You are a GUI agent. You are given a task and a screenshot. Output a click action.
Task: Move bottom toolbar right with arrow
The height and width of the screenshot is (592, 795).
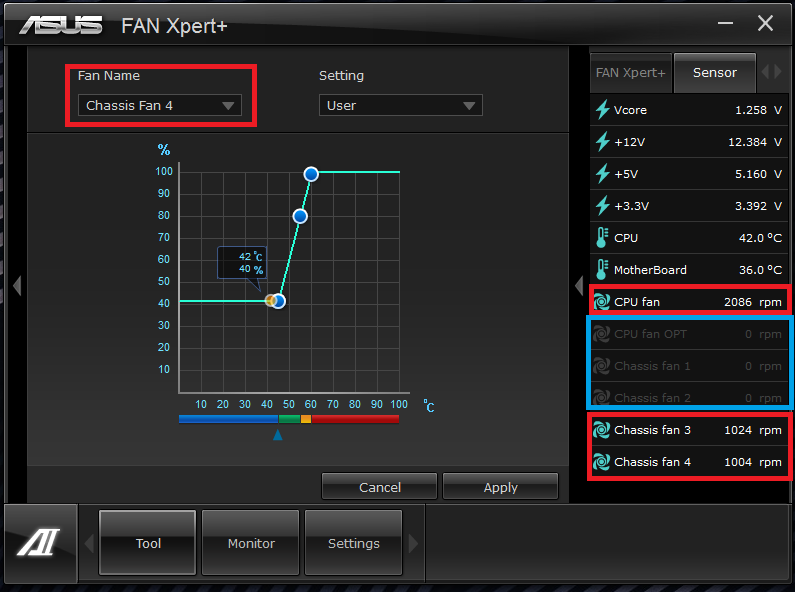413,543
